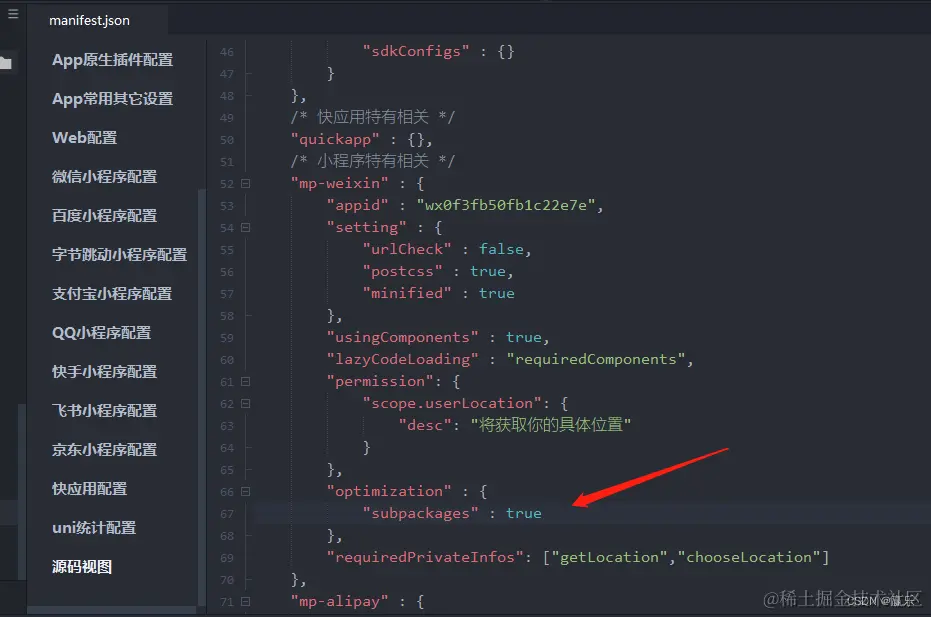Click the "getLocation" array item
The width and height of the screenshot is (931, 617).
coord(609,558)
